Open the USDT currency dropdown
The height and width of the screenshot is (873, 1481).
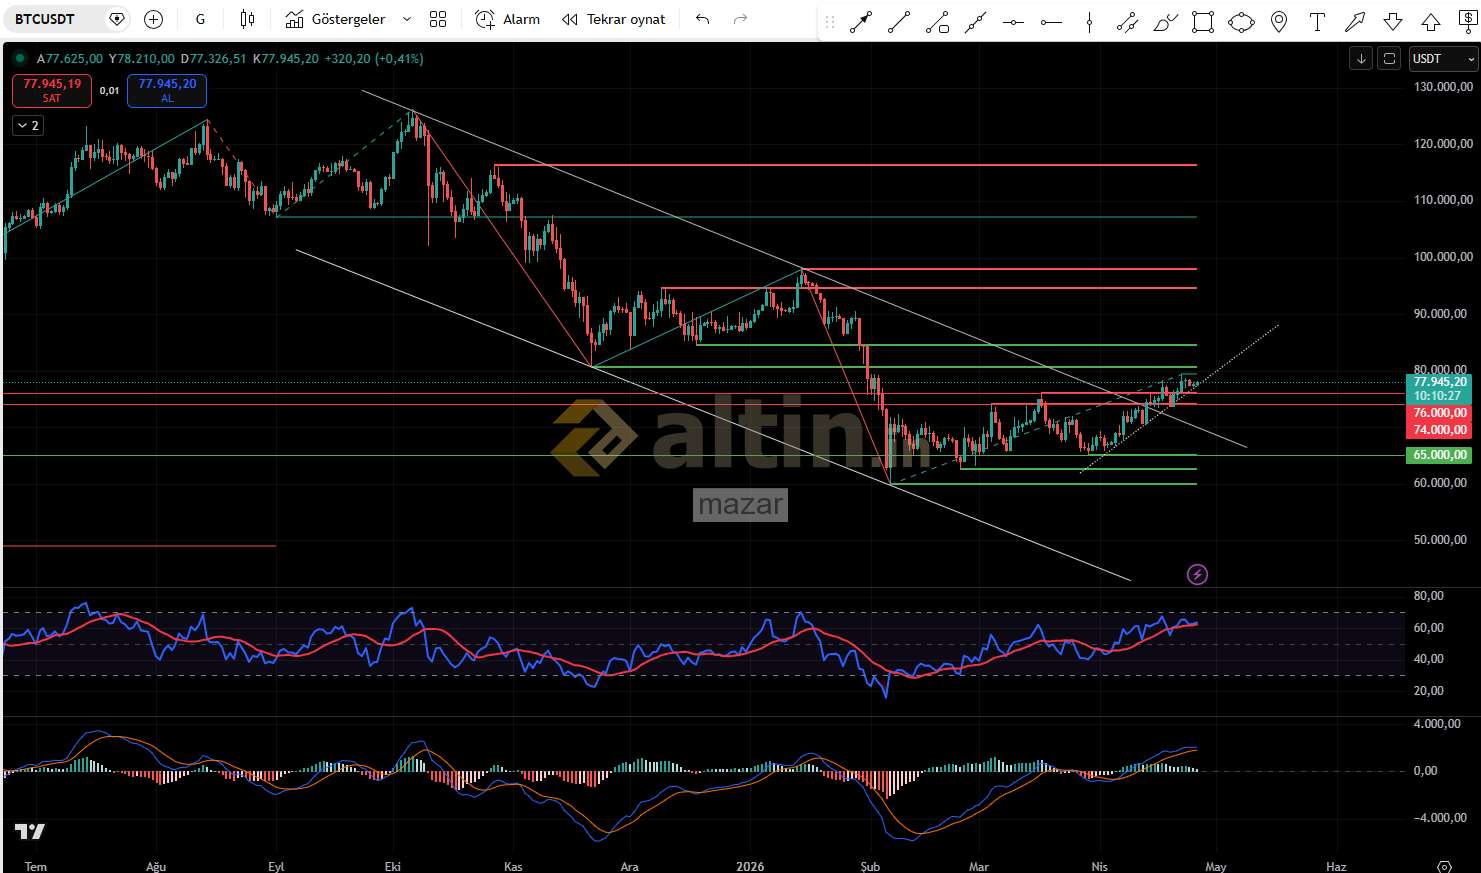pyautogui.click(x=1443, y=59)
